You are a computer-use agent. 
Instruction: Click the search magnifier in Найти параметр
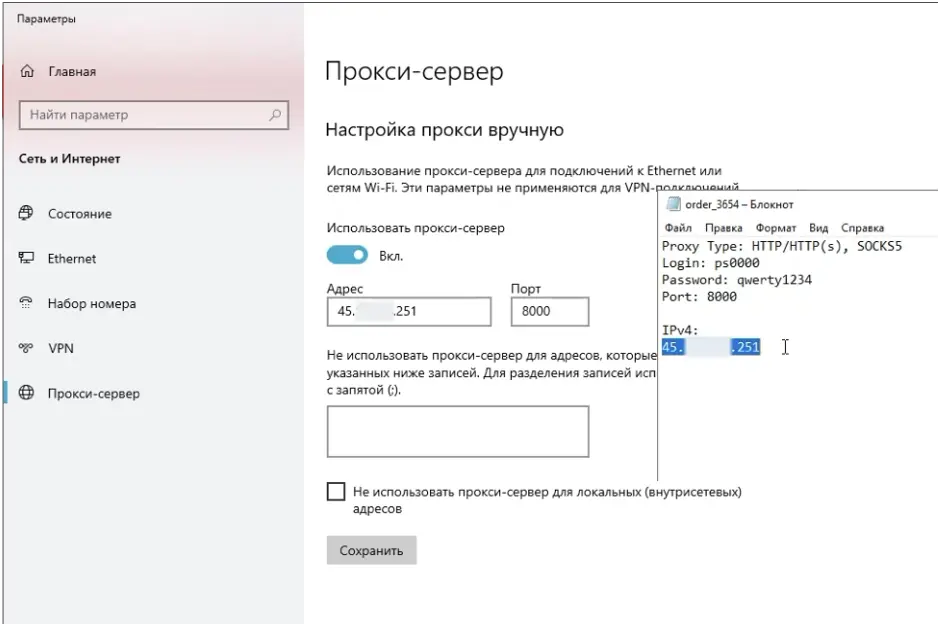pos(273,114)
